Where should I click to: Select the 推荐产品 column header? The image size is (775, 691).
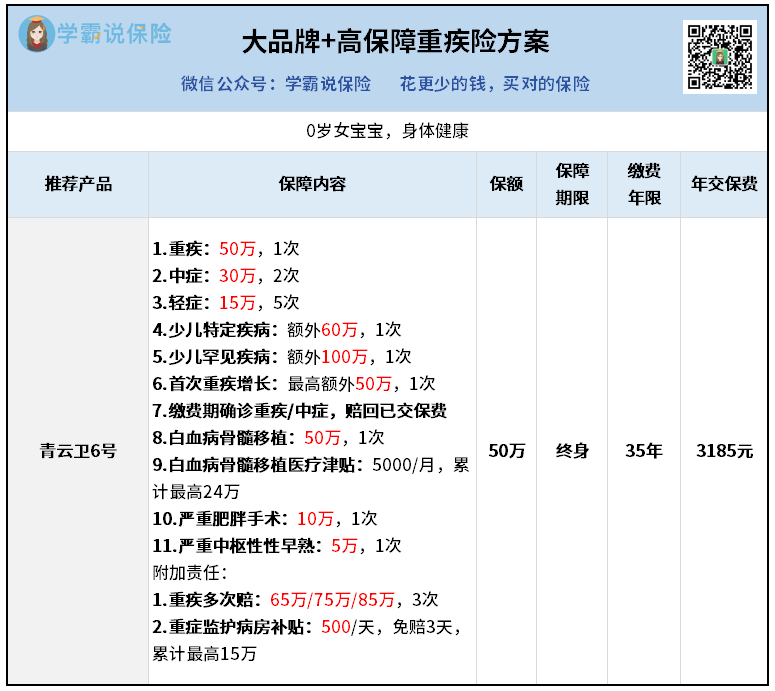point(78,184)
